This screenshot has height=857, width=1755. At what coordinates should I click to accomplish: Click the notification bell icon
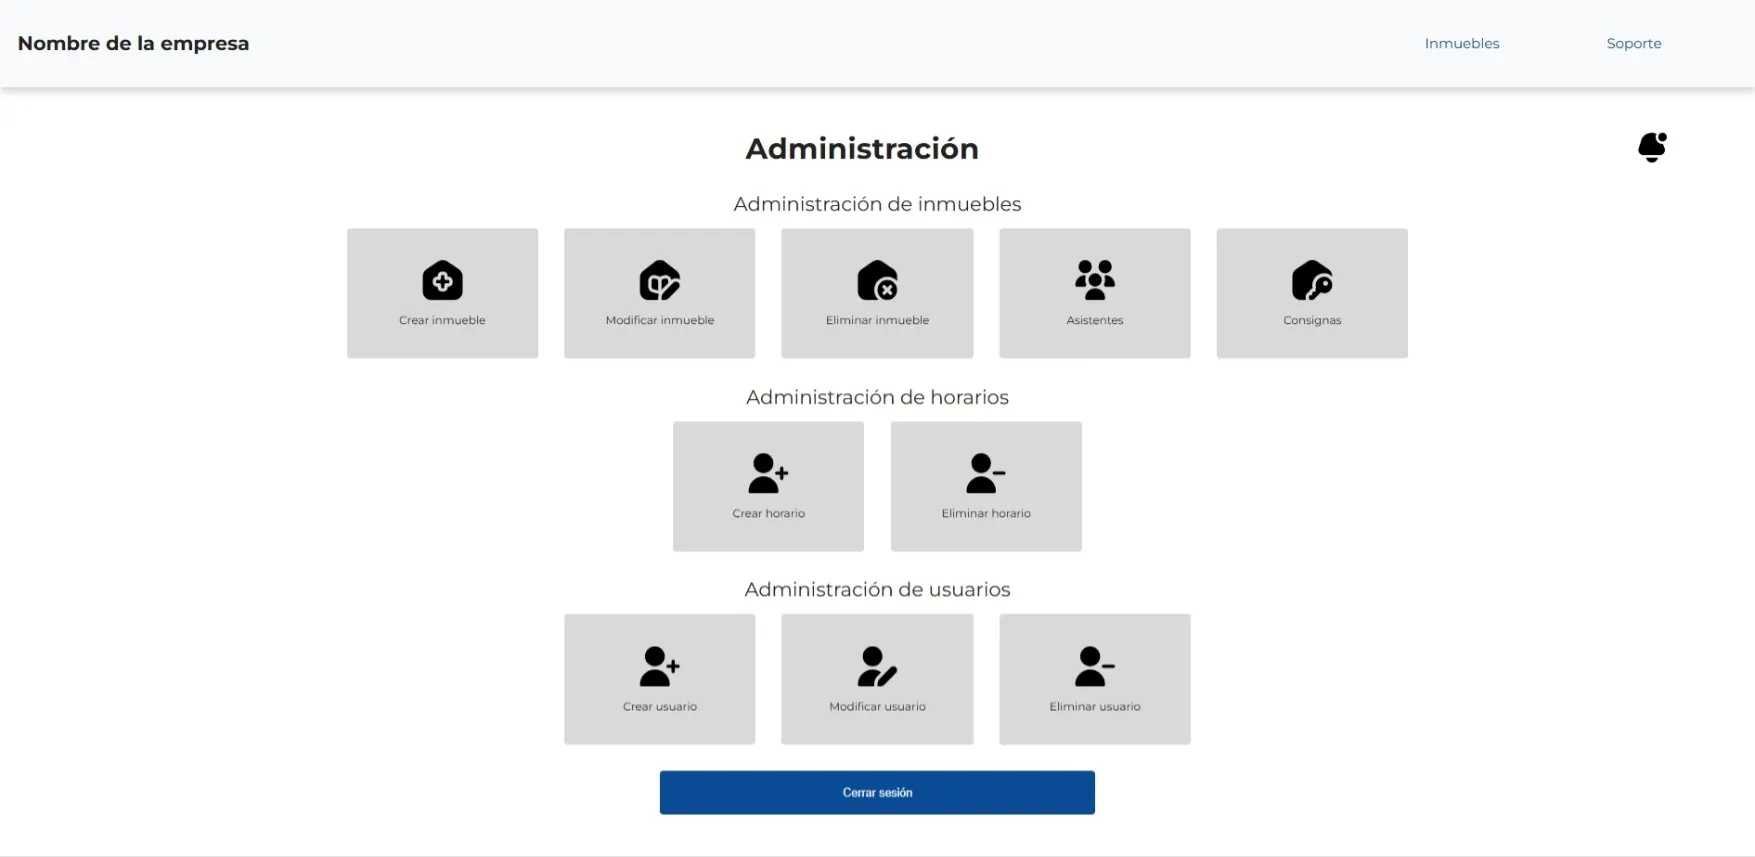[1651, 147]
